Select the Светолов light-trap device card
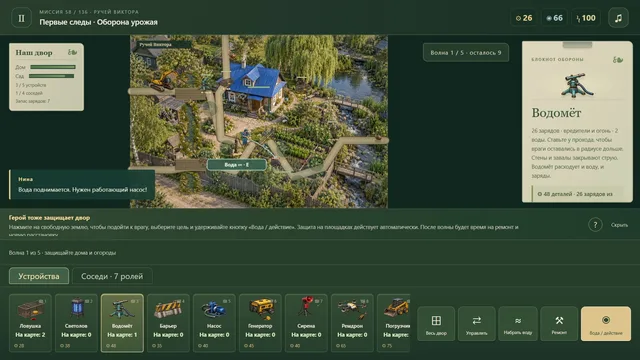This screenshot has width=640, height=360. pos(76,322)
